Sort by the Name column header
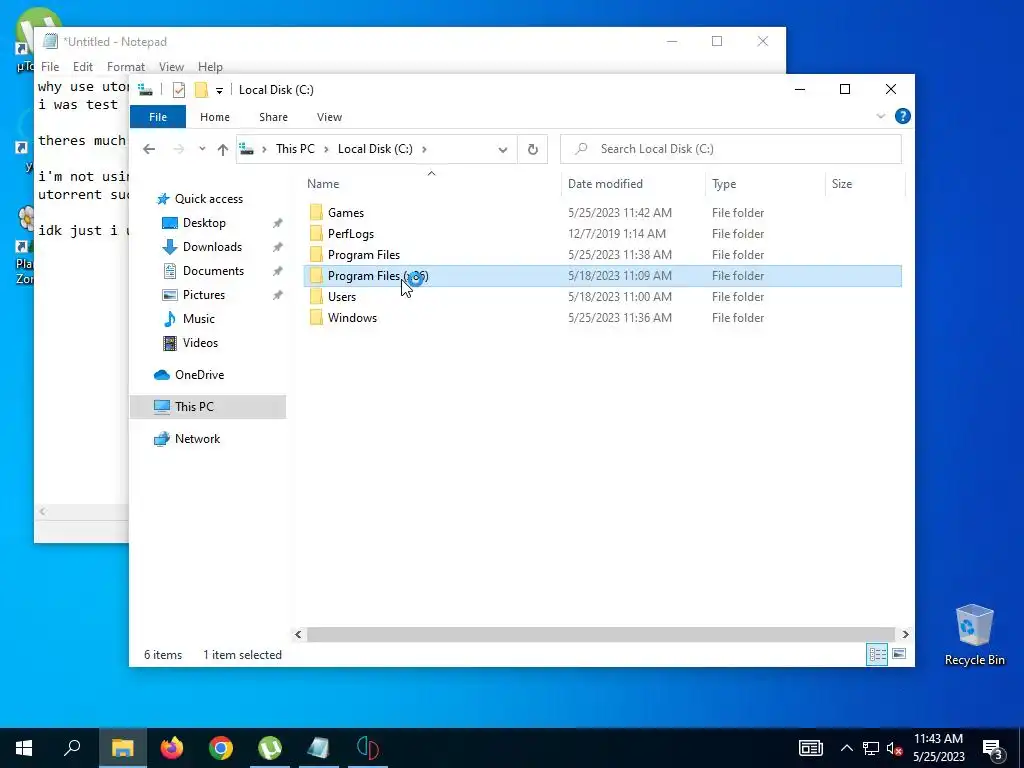The image size is (1024, 768). (431, 184)
